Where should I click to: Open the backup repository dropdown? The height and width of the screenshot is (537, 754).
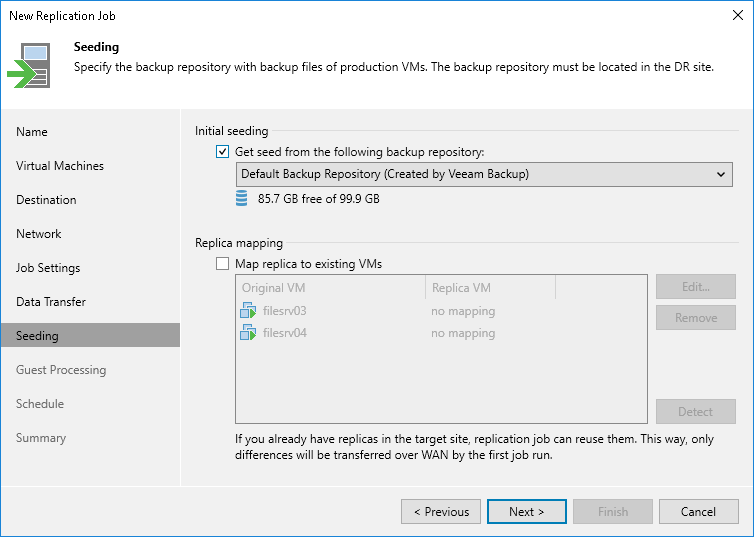[x=722, y=174]
